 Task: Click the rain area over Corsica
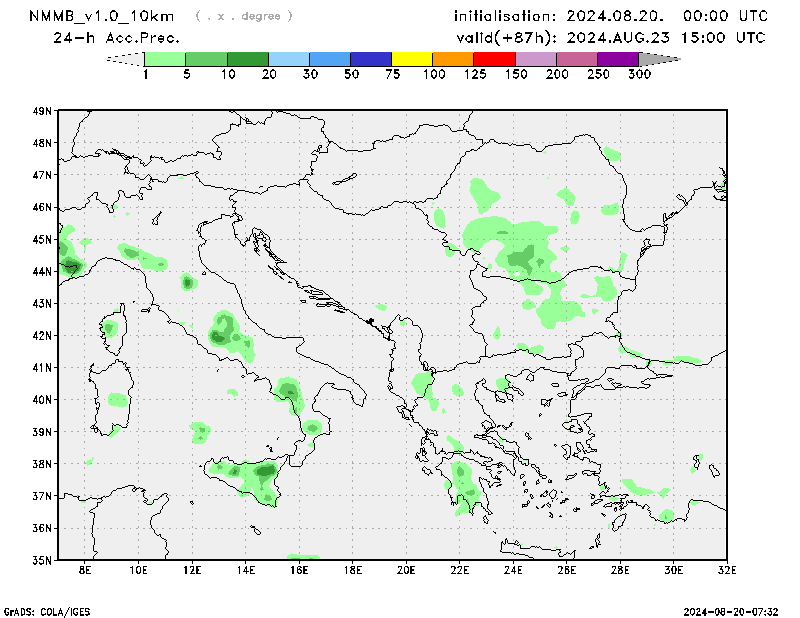109,327
